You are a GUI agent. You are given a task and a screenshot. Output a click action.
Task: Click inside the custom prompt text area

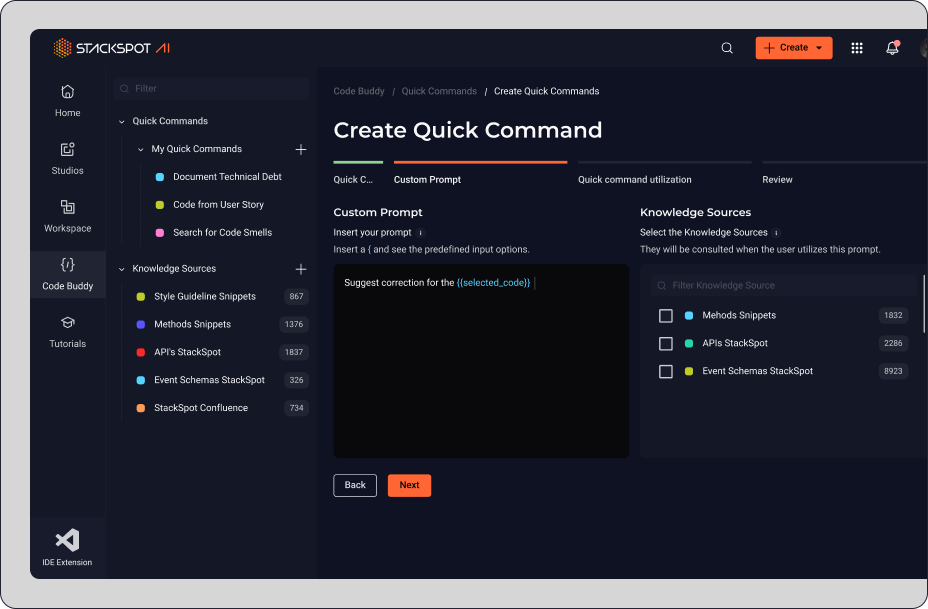481,361
